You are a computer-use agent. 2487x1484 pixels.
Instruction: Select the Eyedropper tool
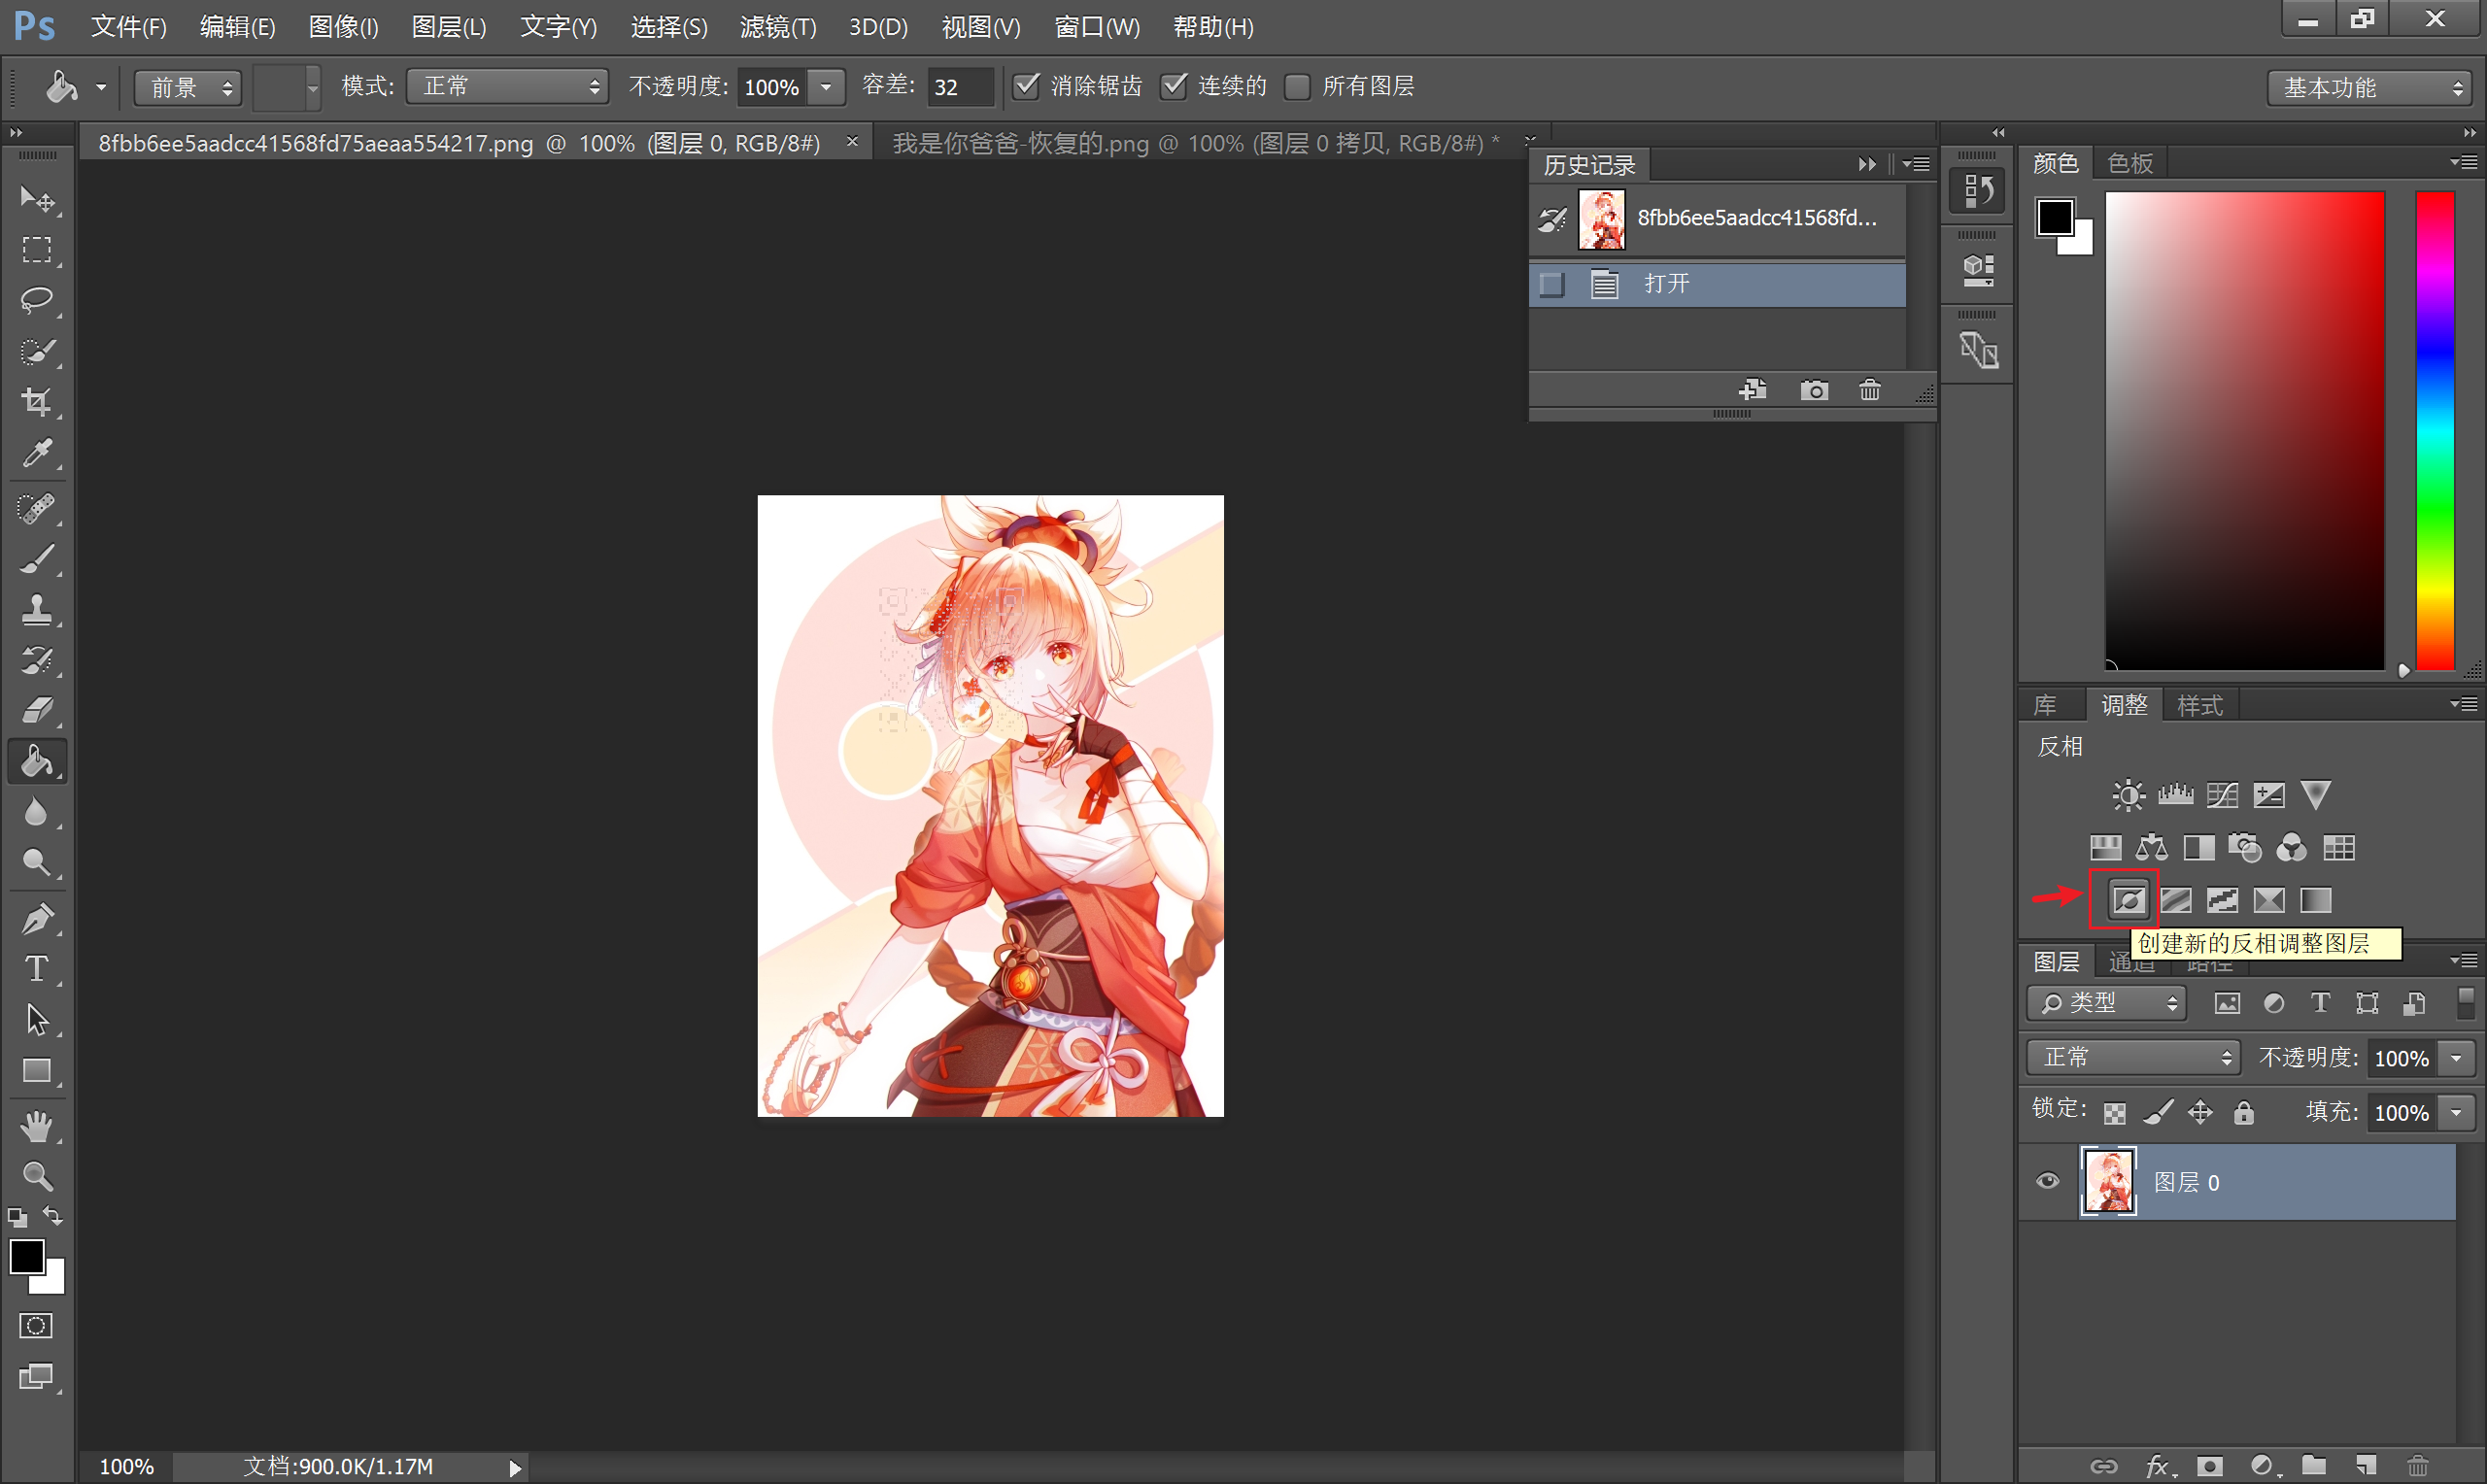[37, 454]
